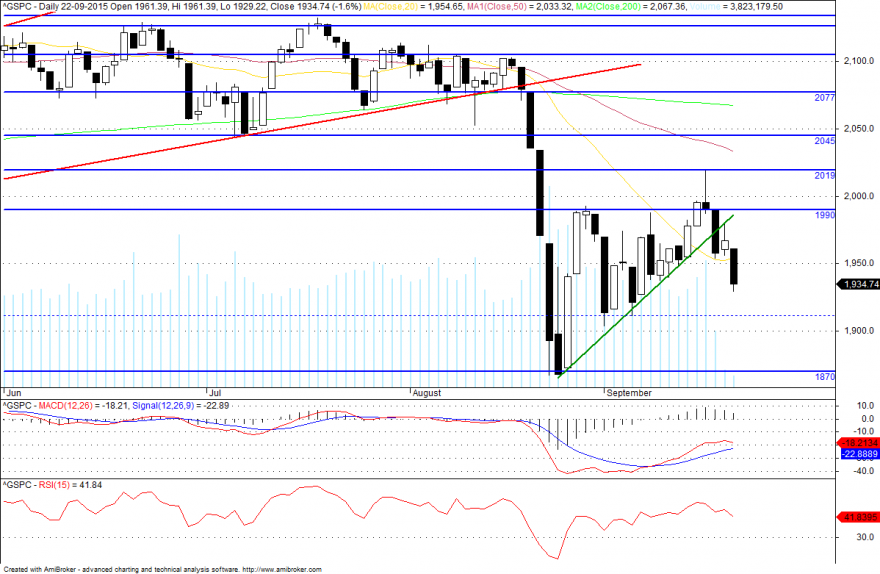Click the RSI(15) = 41.84 legend
This screenshot has height=574, width=880.
[x=70, y=485]
